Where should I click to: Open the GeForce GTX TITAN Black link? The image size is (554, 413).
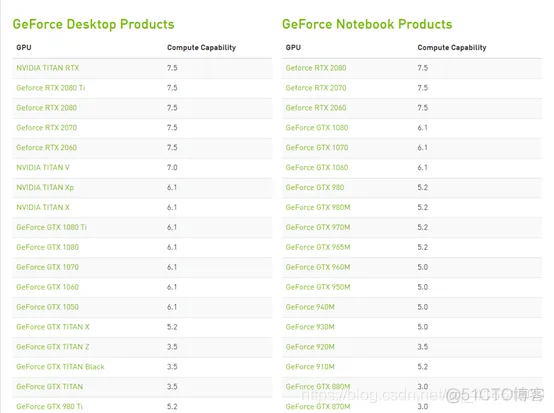[60, 367]
